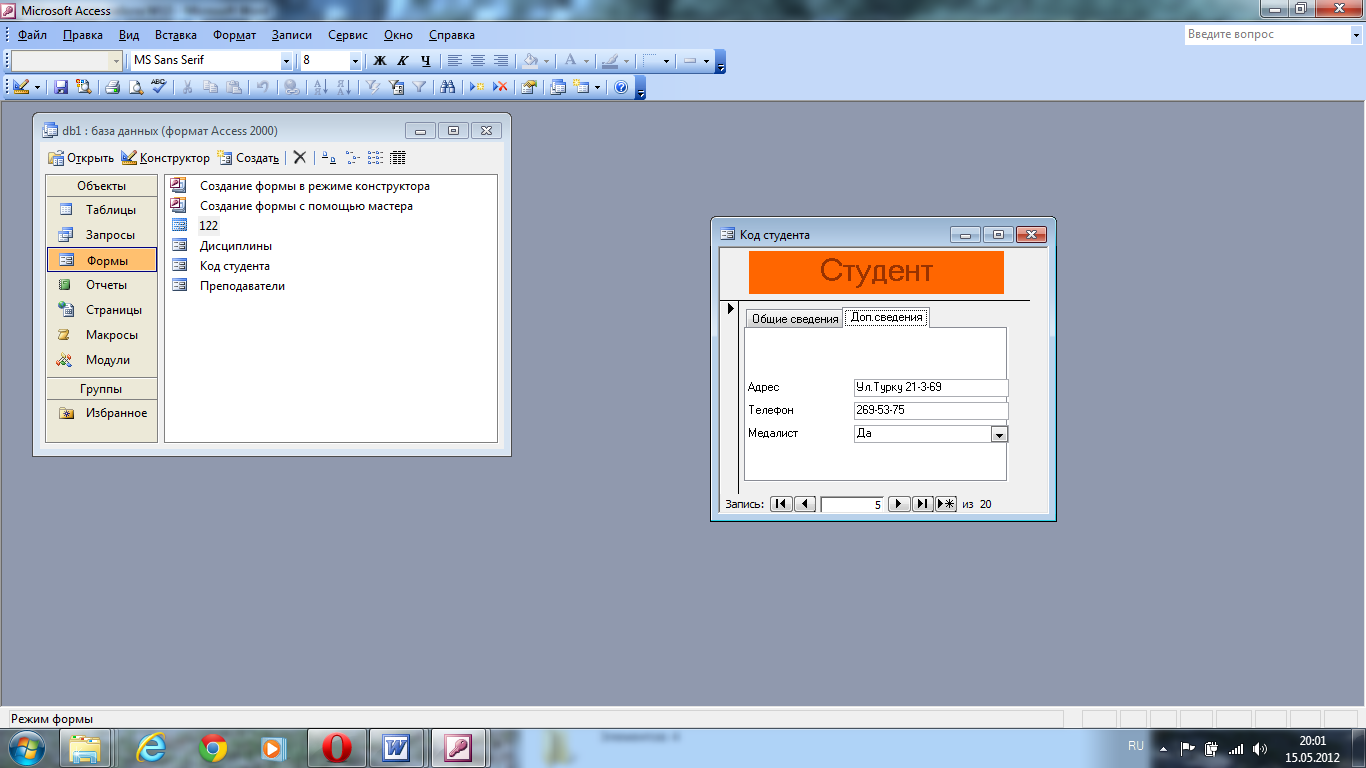
Task: Sort ascending with the A-Z icon
Action: click(321, 87)
